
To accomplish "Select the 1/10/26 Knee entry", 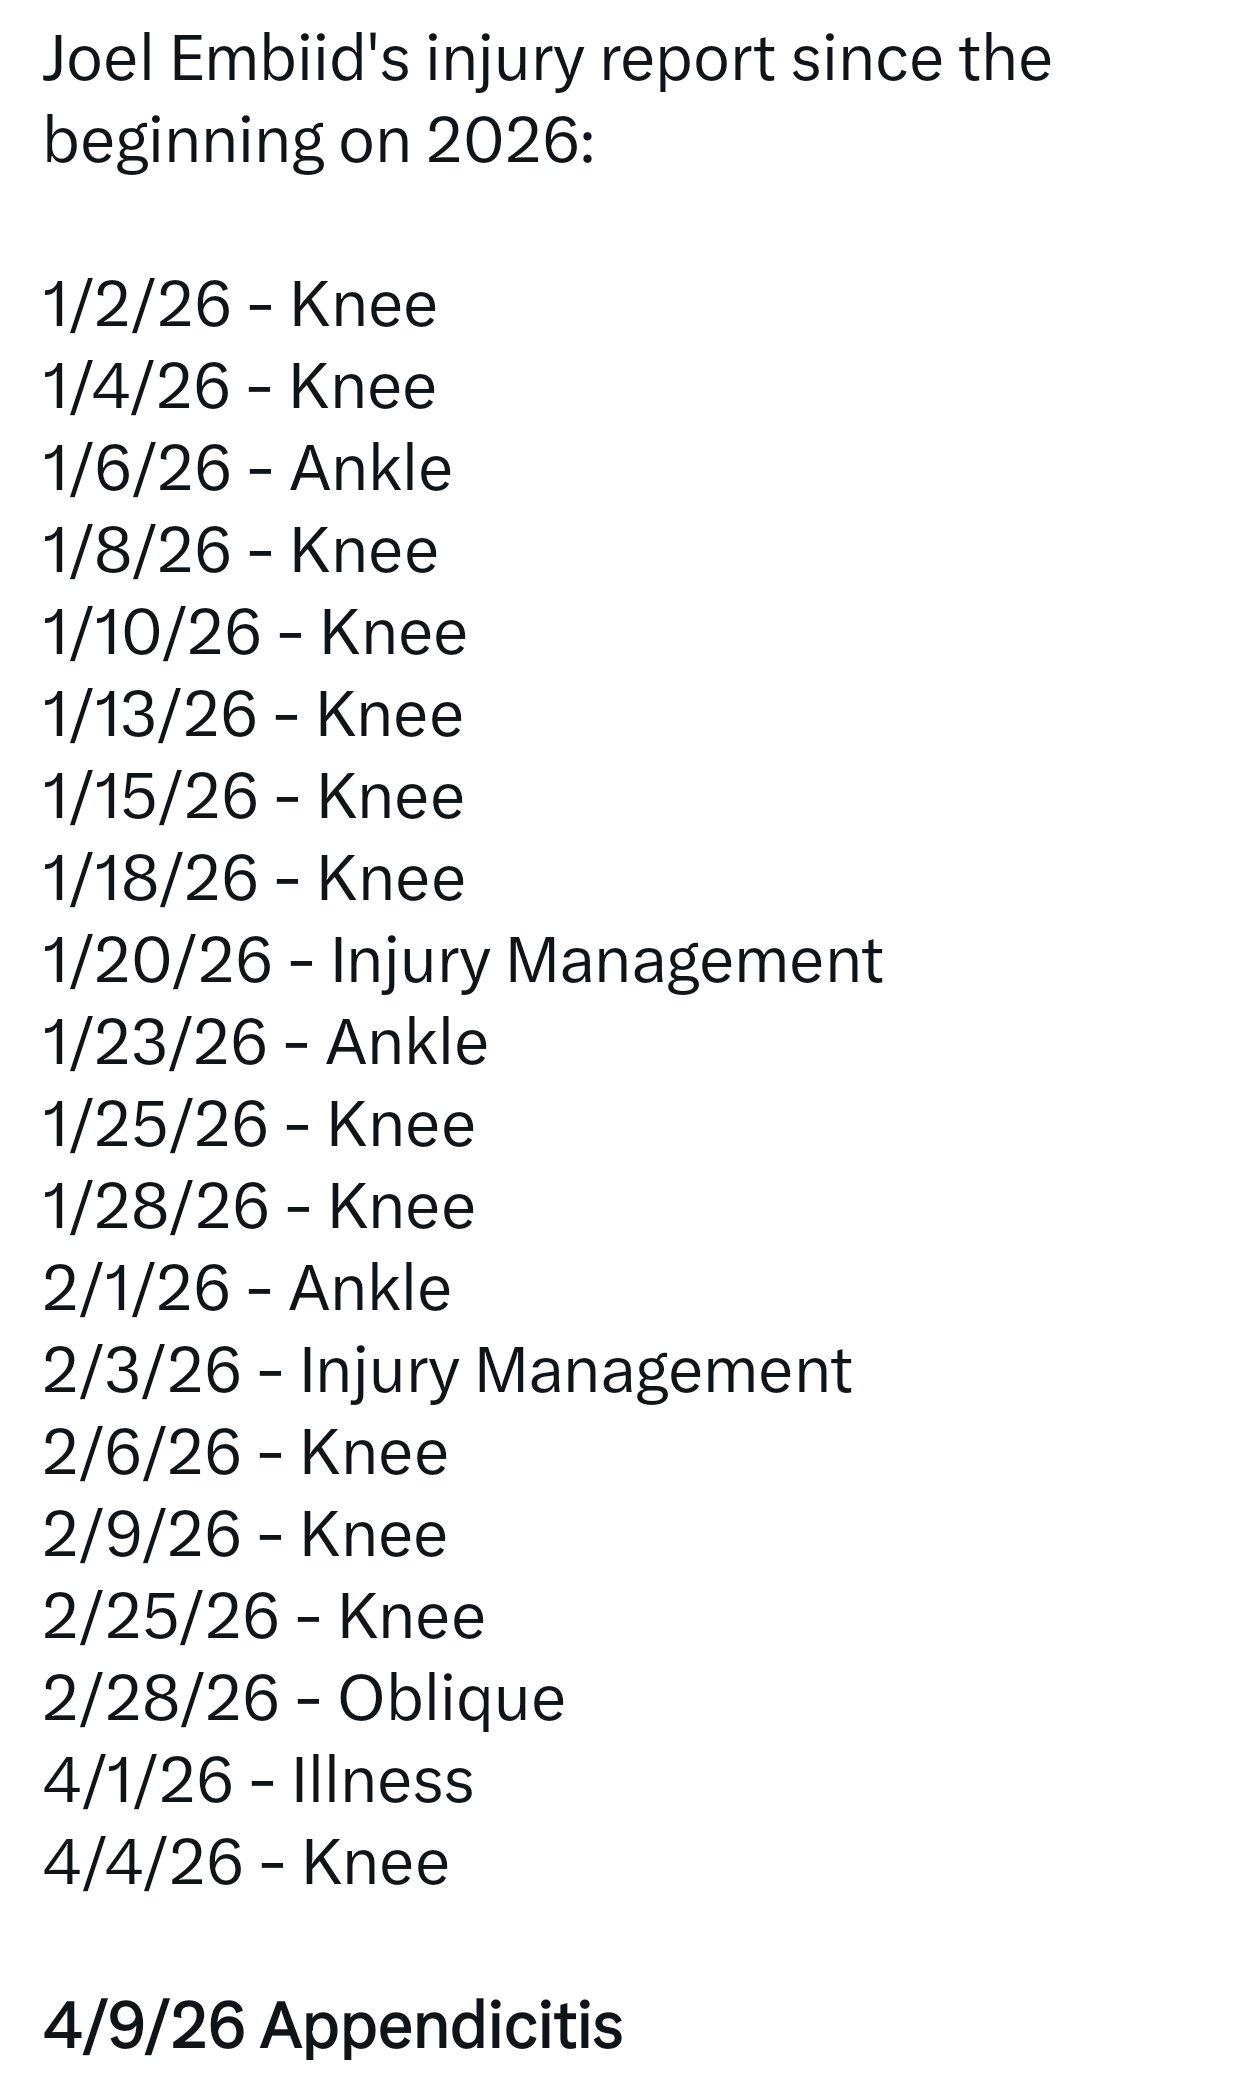I will 255,632.
